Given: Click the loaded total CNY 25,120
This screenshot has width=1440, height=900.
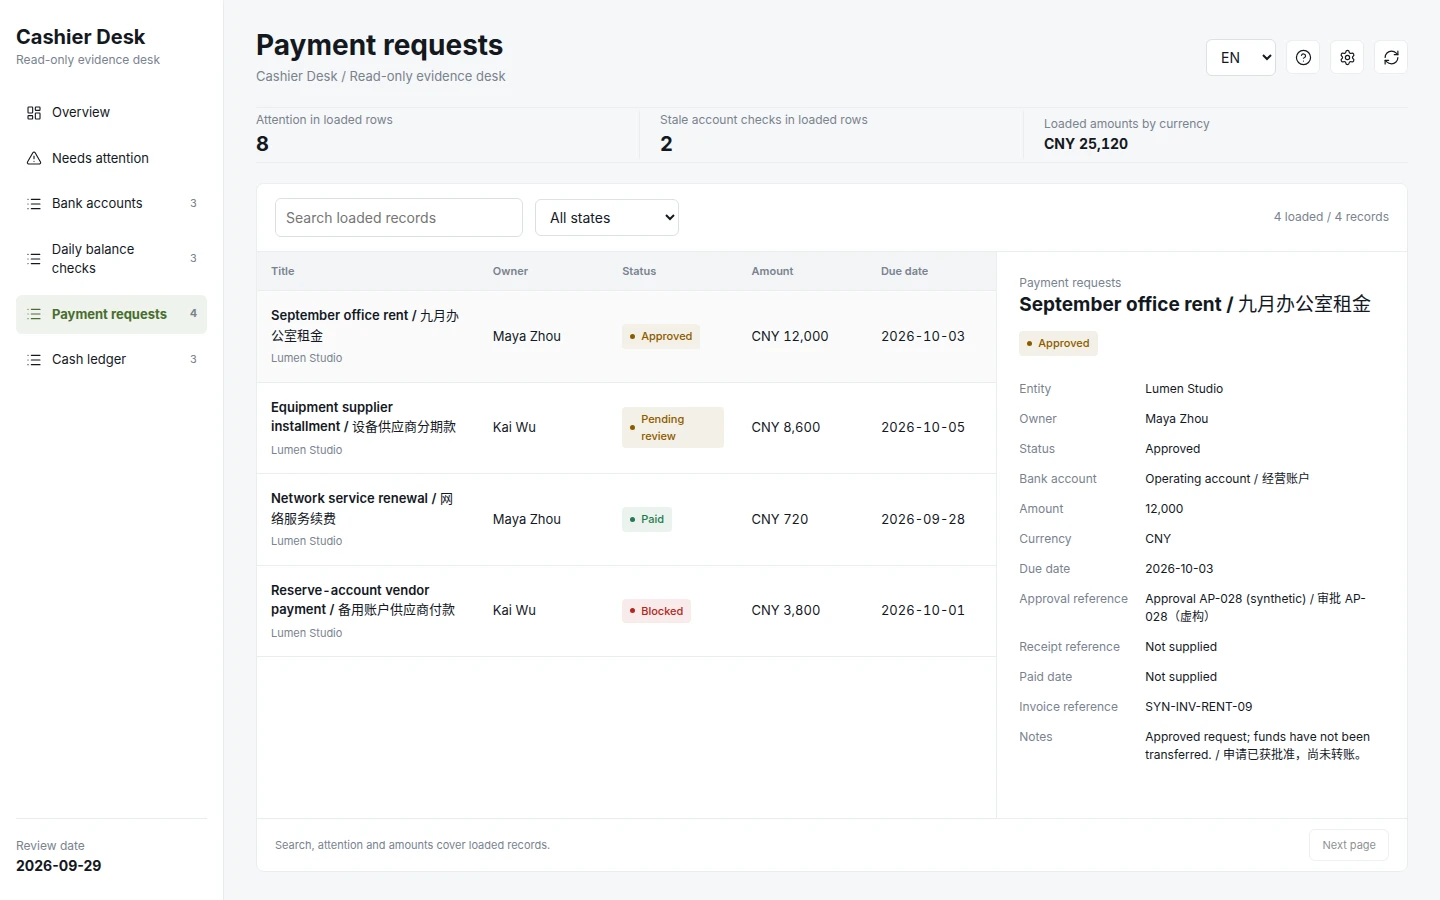Looking at the screenshot, I should point(1086,144).
